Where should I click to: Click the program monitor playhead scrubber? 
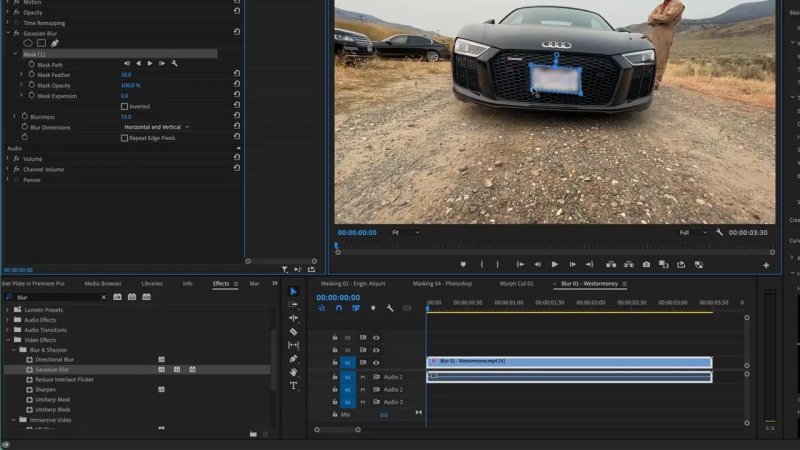pos(336,246)
